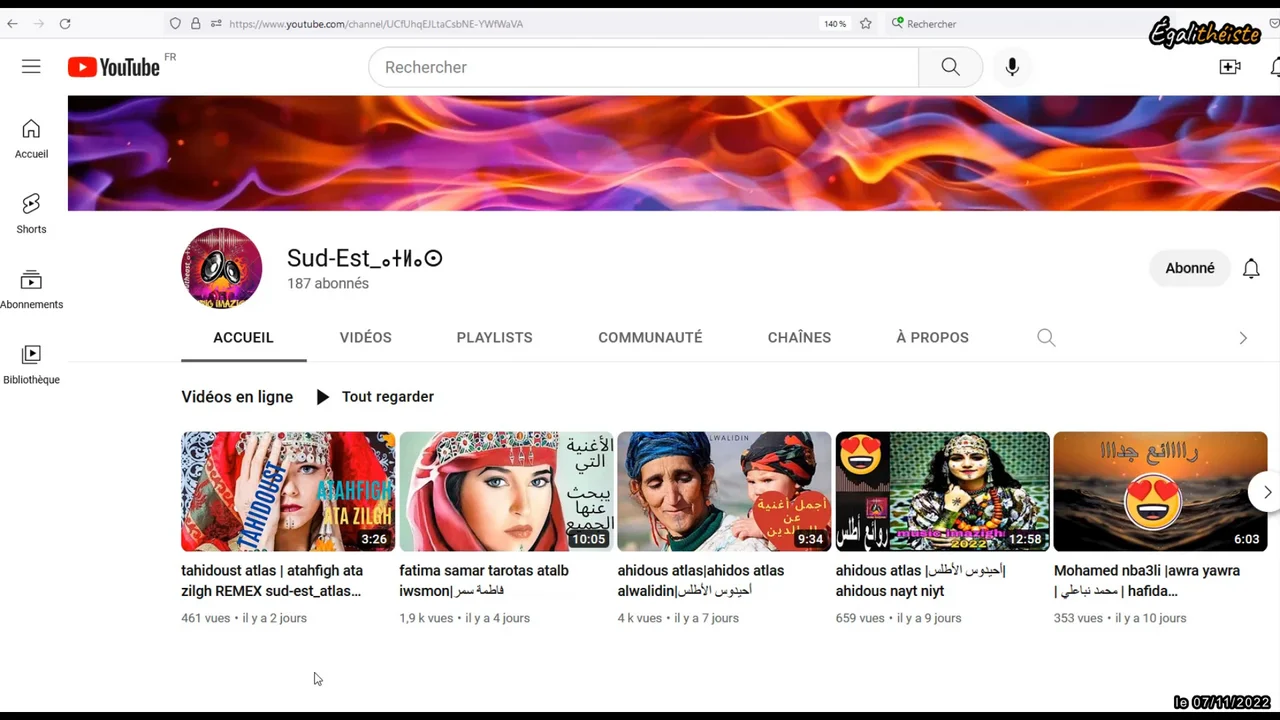This screenshot has height=720, width=1280.
Task: Open the 9:34 alwalidin video thumbnail
Action: (724, 492)
